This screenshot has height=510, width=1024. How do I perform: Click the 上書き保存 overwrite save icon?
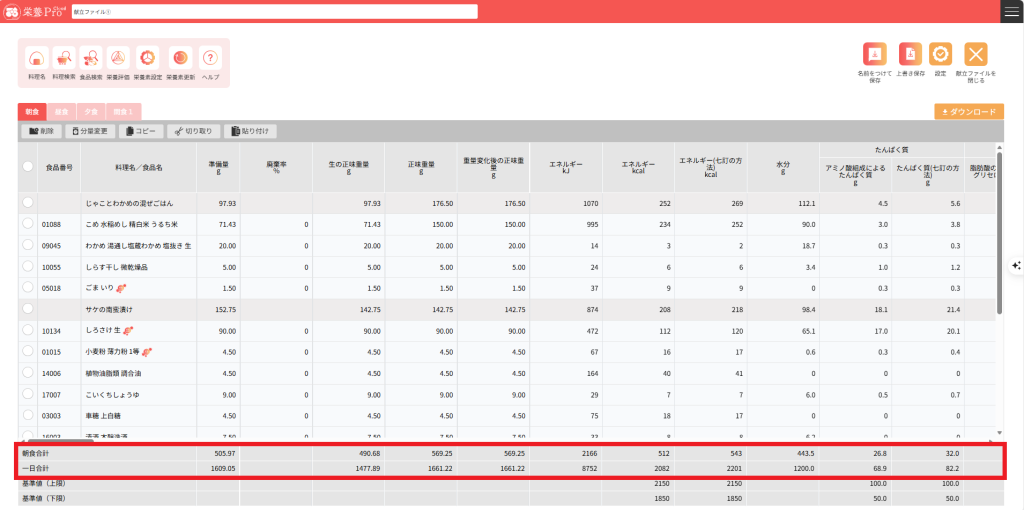908,55
